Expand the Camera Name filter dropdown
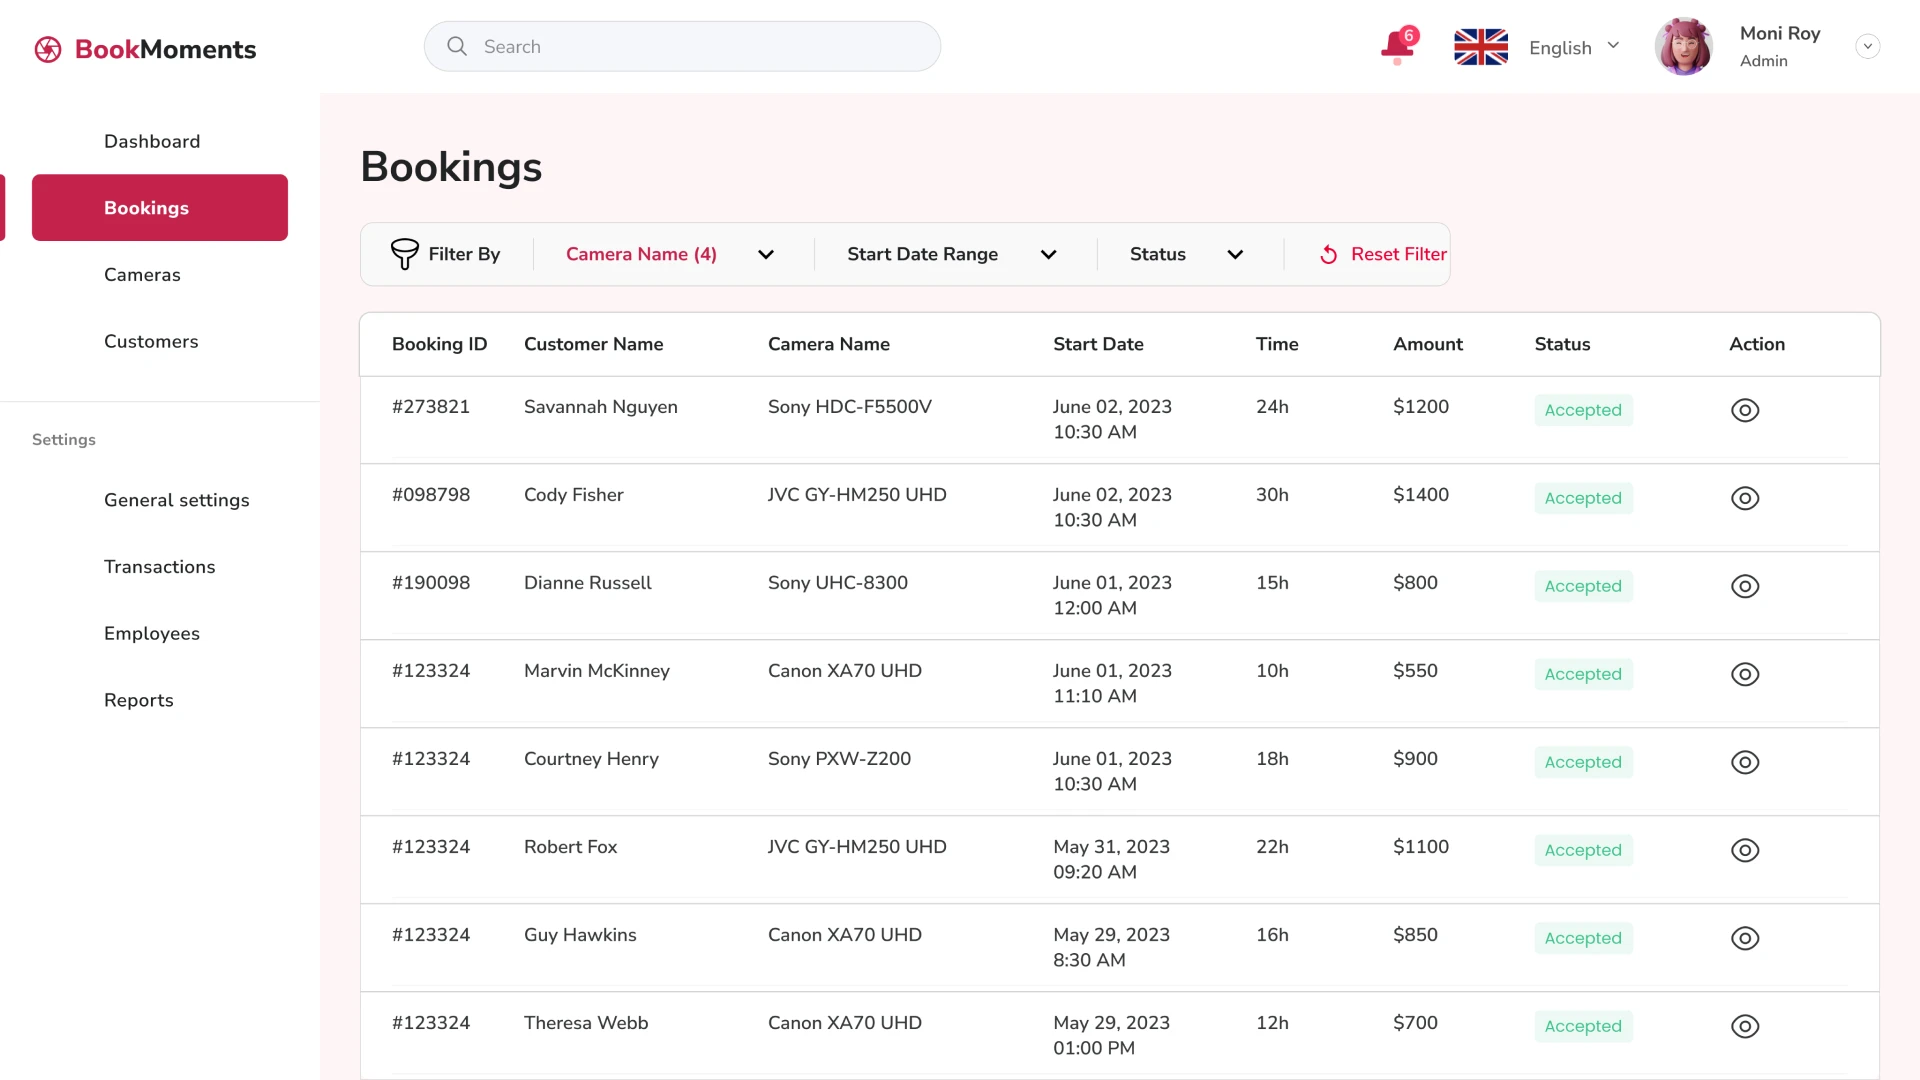Screen dimensions: 1920x1080 (x=766, y=254)
